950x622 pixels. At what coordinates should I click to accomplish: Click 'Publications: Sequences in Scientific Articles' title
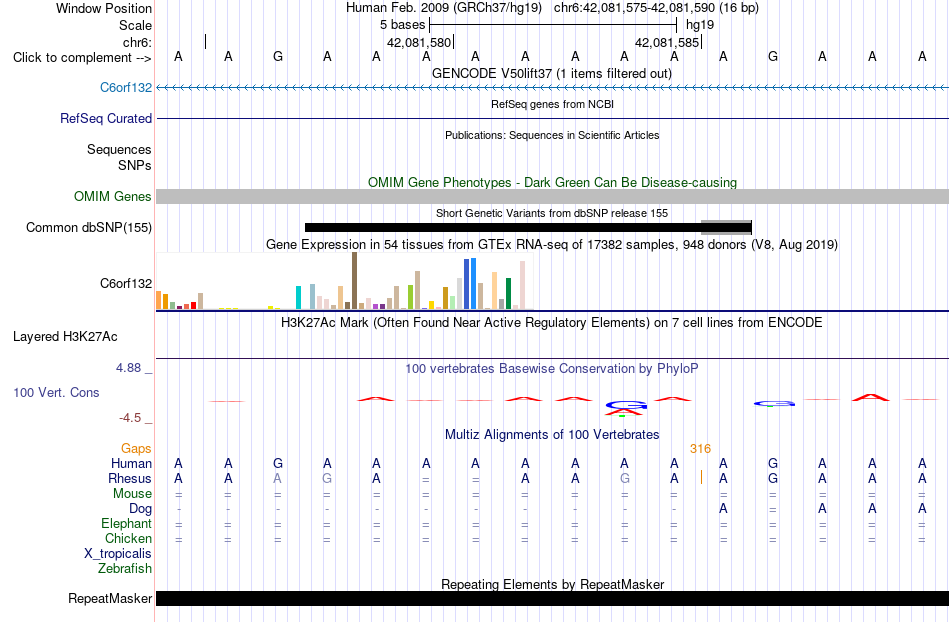(552, 135)
